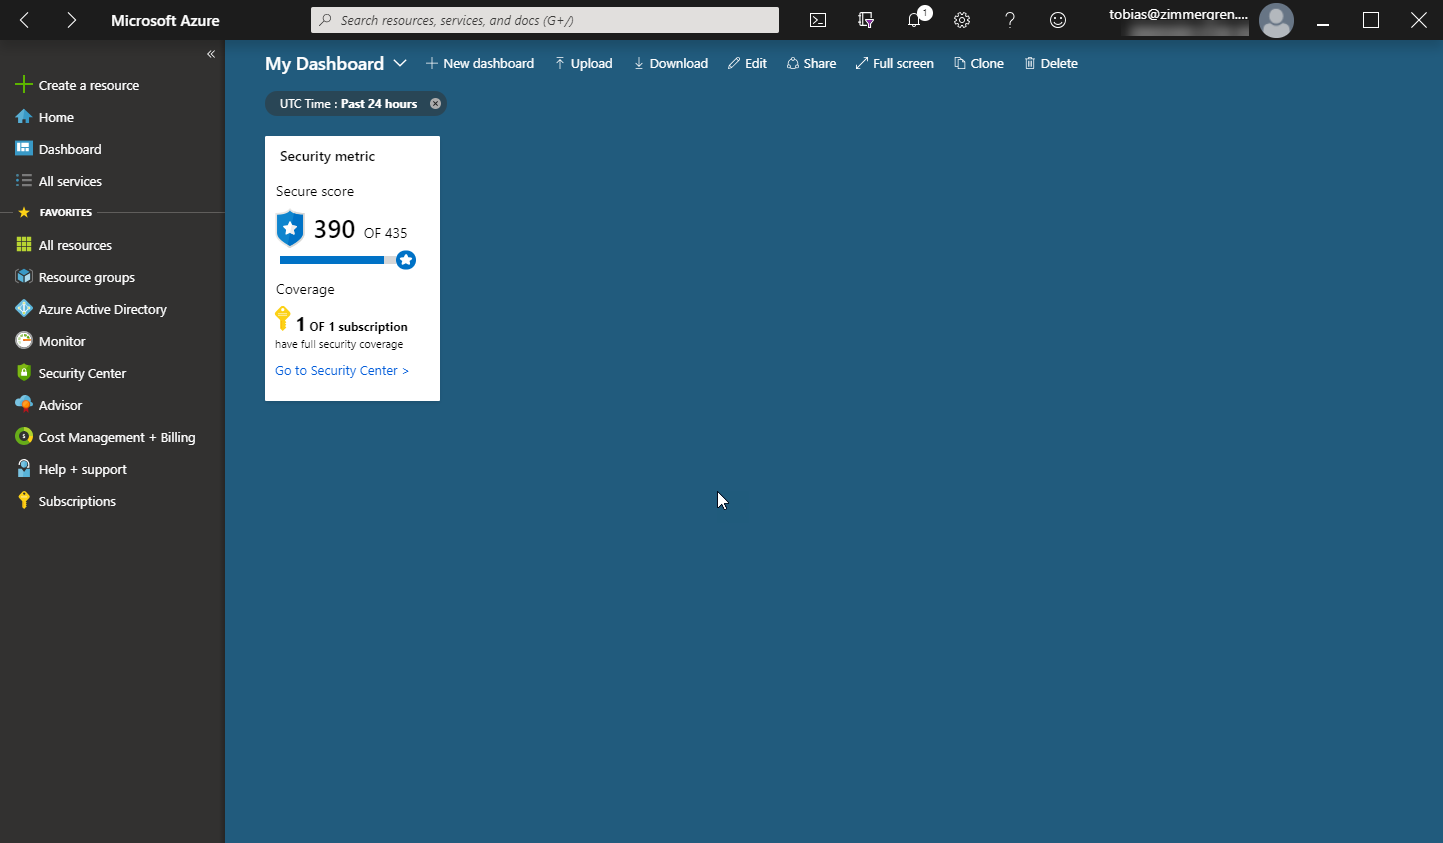Open the notifications bell
Viewport: 1443px width, 843px height.
click(x=914, y=20)
